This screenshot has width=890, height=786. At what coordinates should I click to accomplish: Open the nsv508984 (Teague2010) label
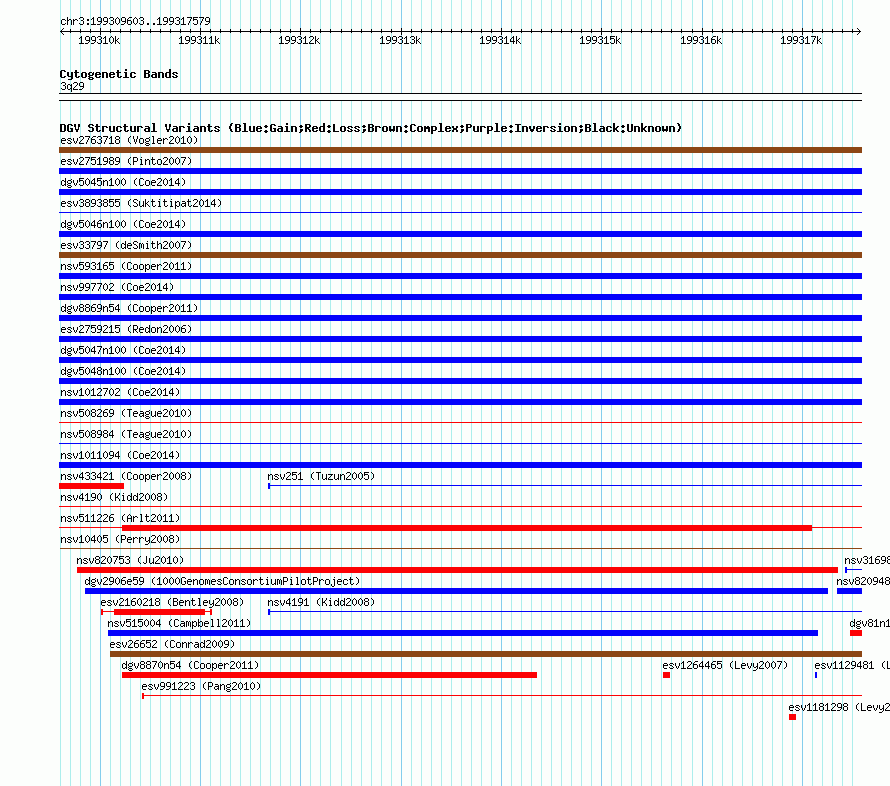[126, 434]
